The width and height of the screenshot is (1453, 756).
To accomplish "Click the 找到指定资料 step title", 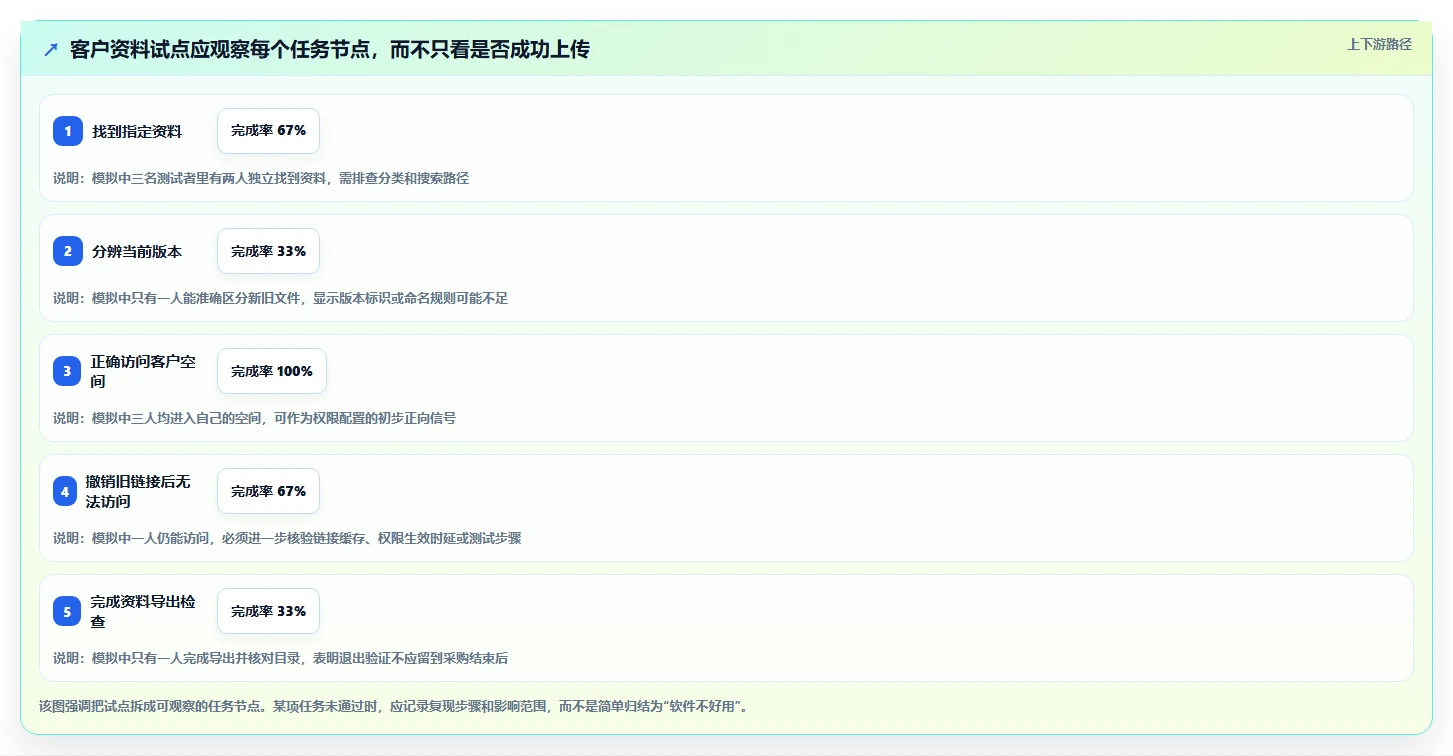I will point(137,131).
